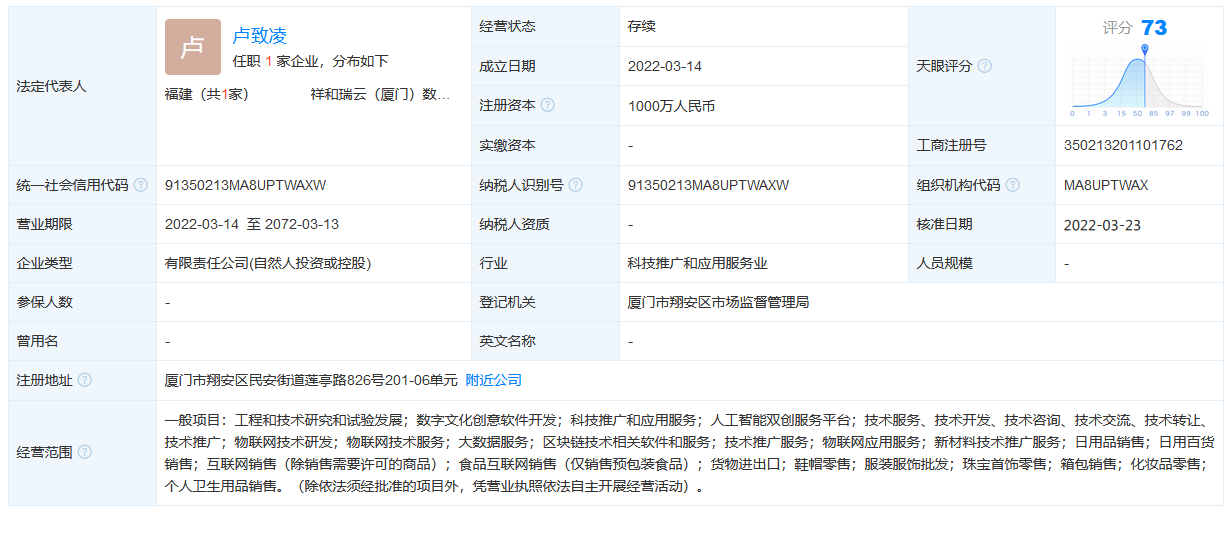
Task: Click the help icon beside 注册资本
Action: pyautogui.click(x=547, y=105)
